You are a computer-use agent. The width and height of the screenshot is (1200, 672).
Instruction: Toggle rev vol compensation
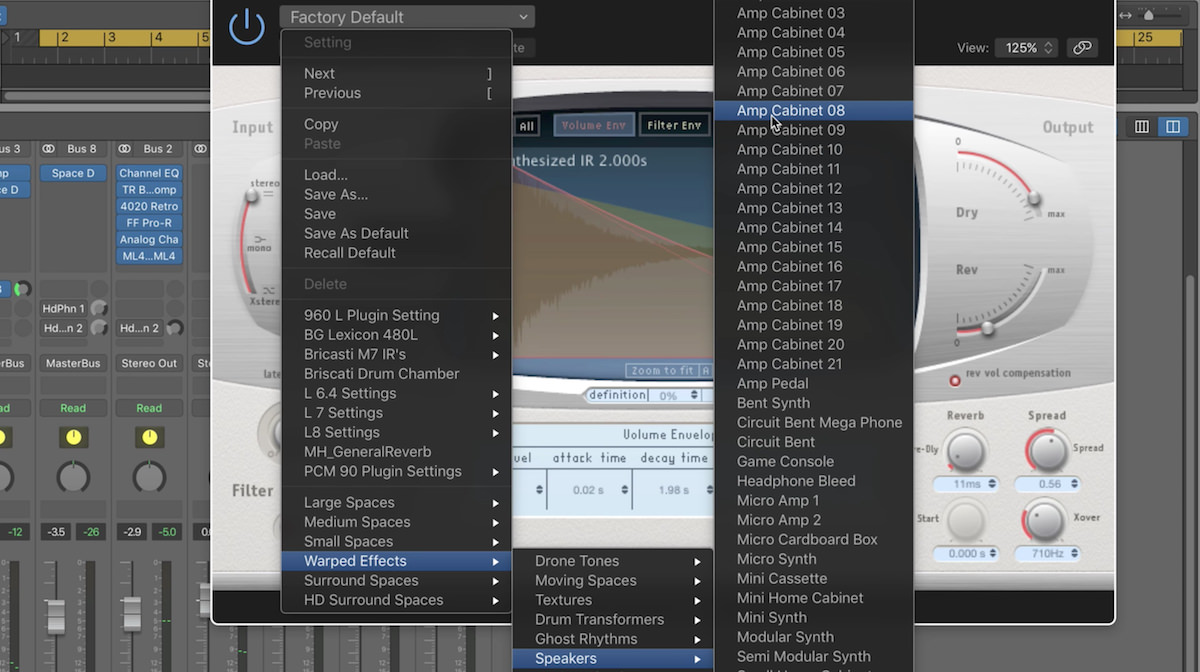955,381
